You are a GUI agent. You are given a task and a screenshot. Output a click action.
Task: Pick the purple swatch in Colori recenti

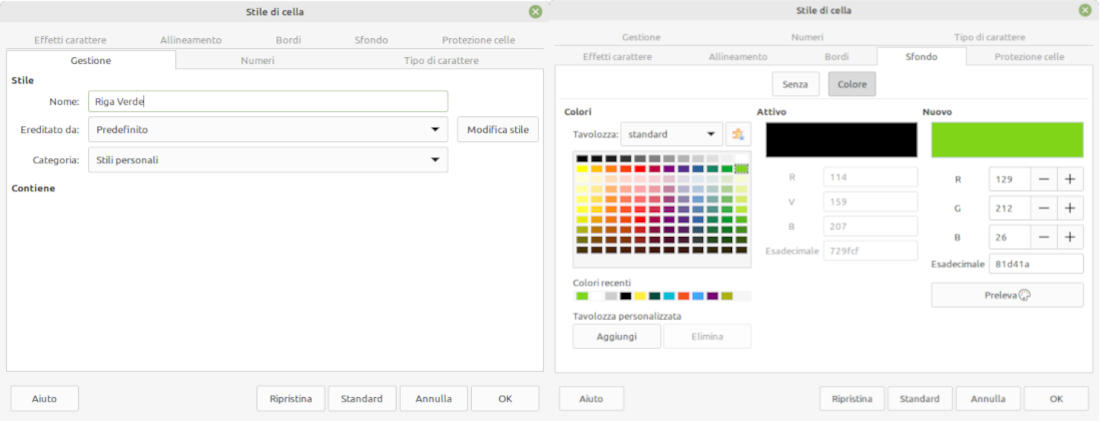713,296
